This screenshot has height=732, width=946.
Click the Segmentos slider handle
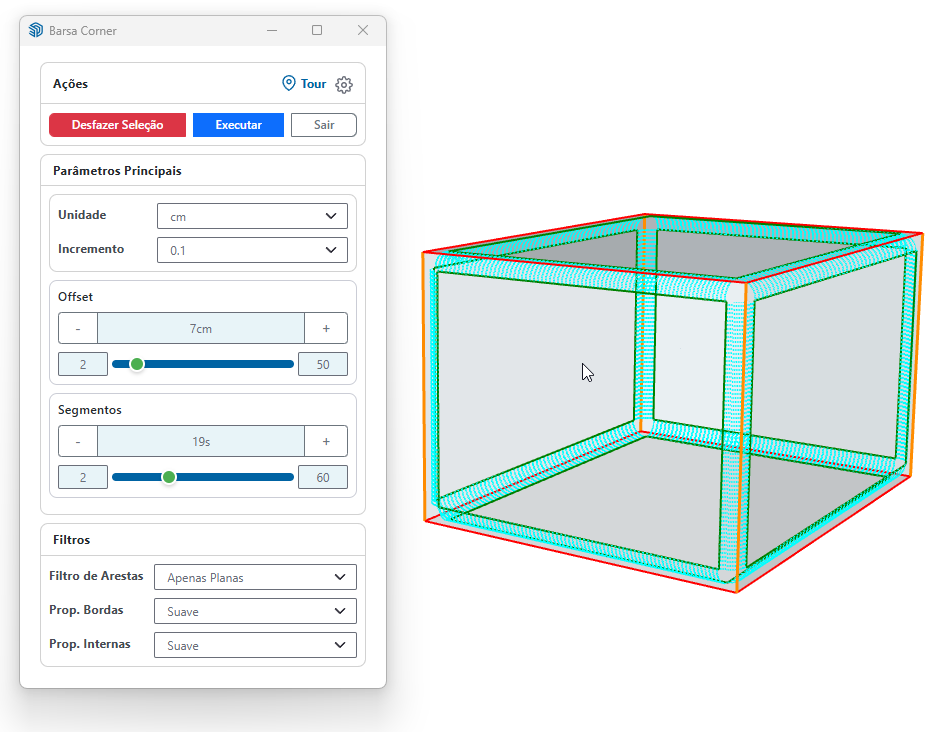click(169, 477)
